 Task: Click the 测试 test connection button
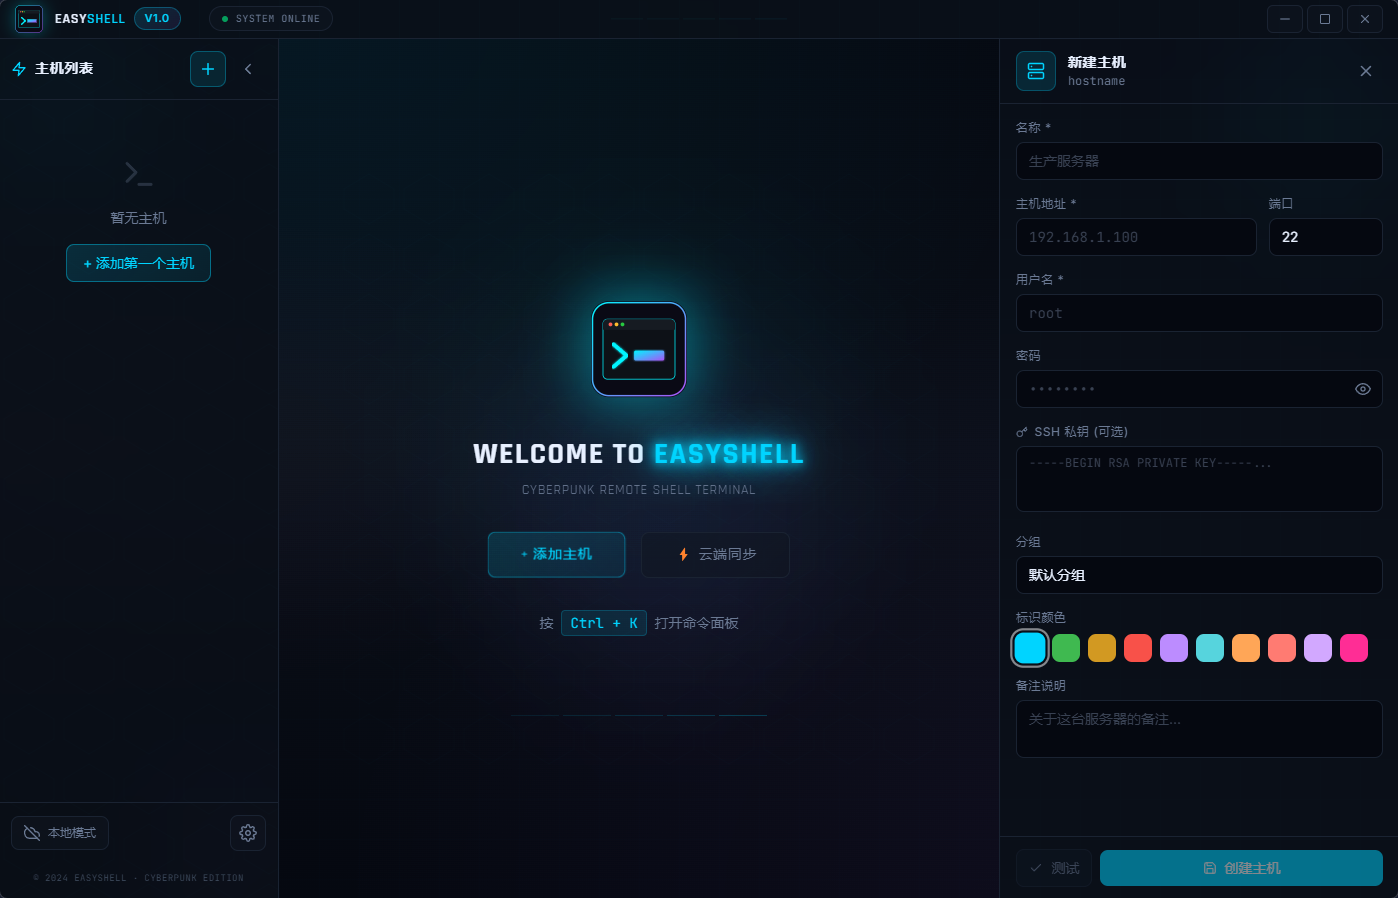click(x=1054, y=868)
